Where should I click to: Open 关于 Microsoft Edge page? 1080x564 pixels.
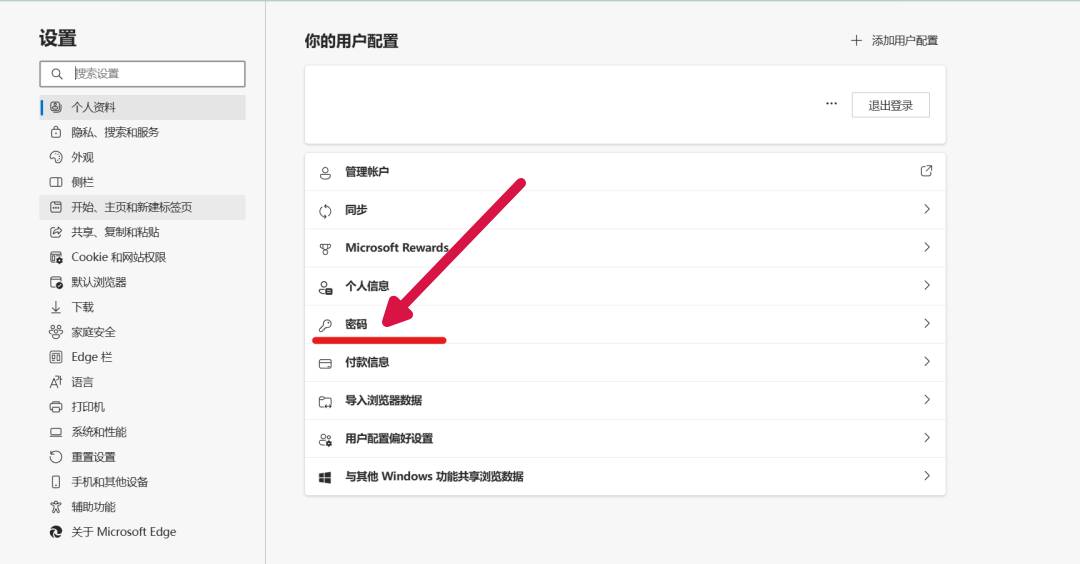[143, 532]
